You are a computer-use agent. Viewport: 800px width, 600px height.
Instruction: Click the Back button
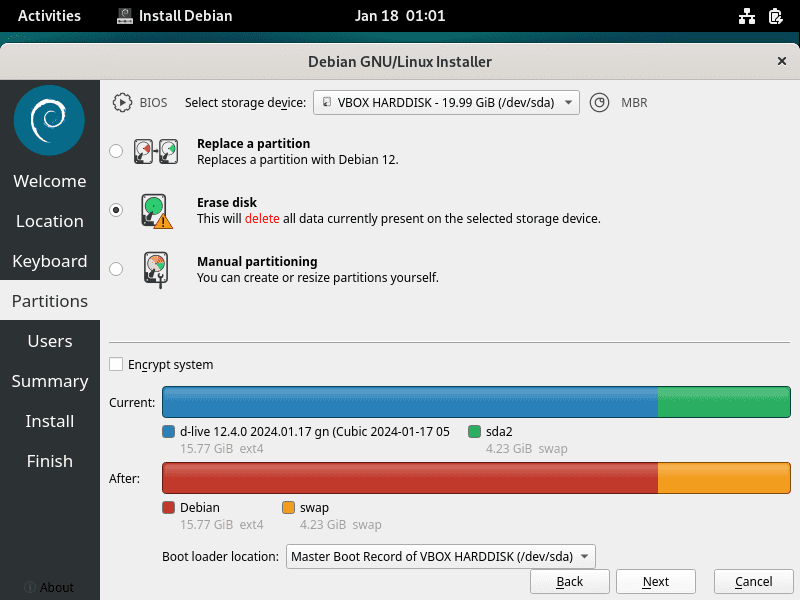coord(570,582)
